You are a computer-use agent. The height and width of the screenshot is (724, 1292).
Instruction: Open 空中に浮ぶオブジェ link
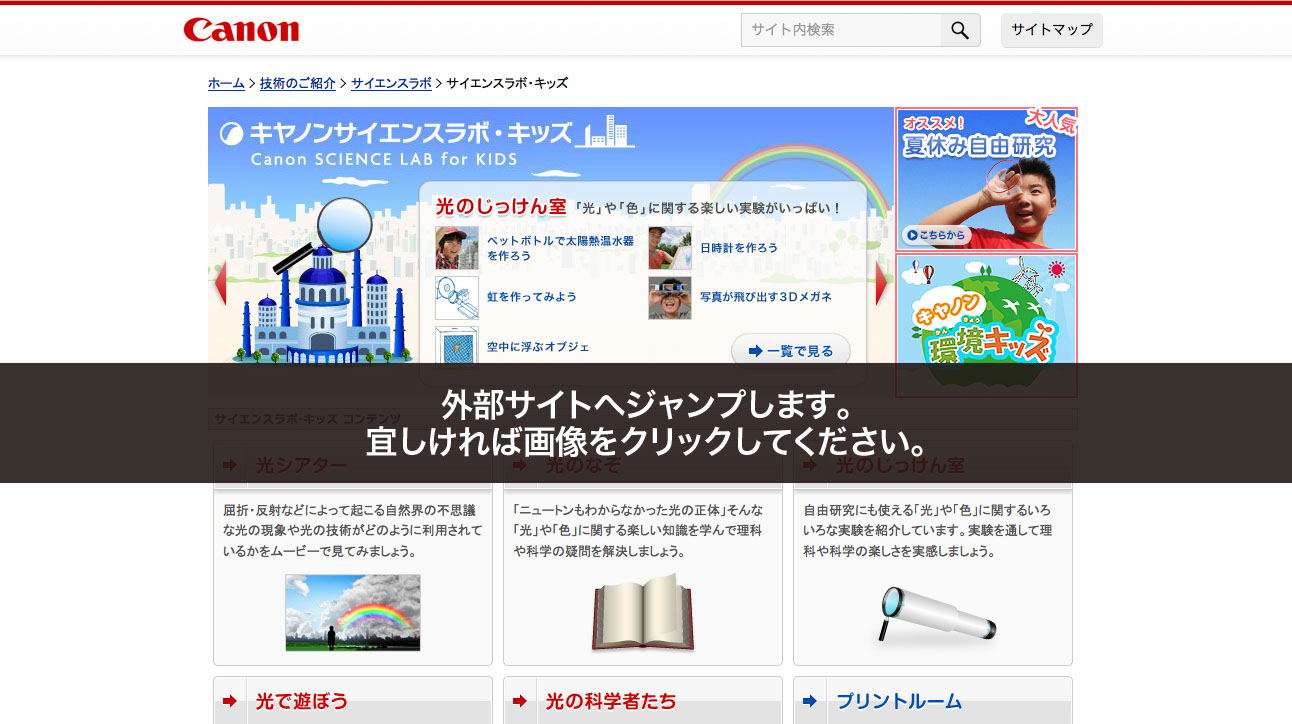click(538, 347)
